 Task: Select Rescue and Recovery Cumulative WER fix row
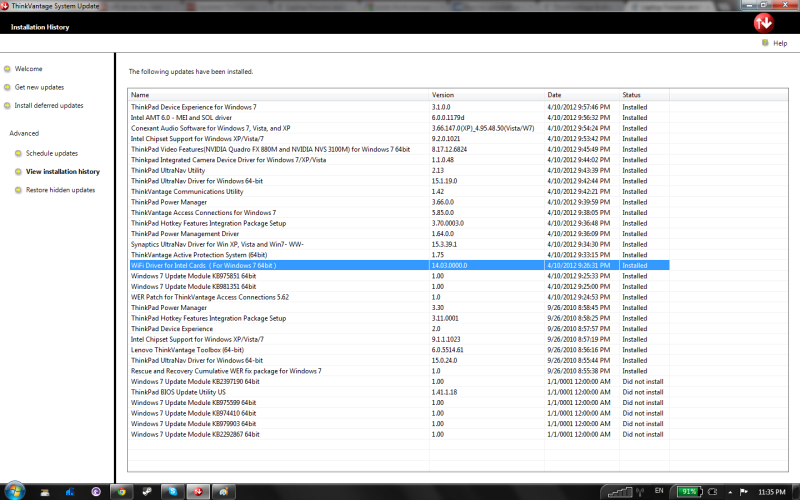pos(399,371)
